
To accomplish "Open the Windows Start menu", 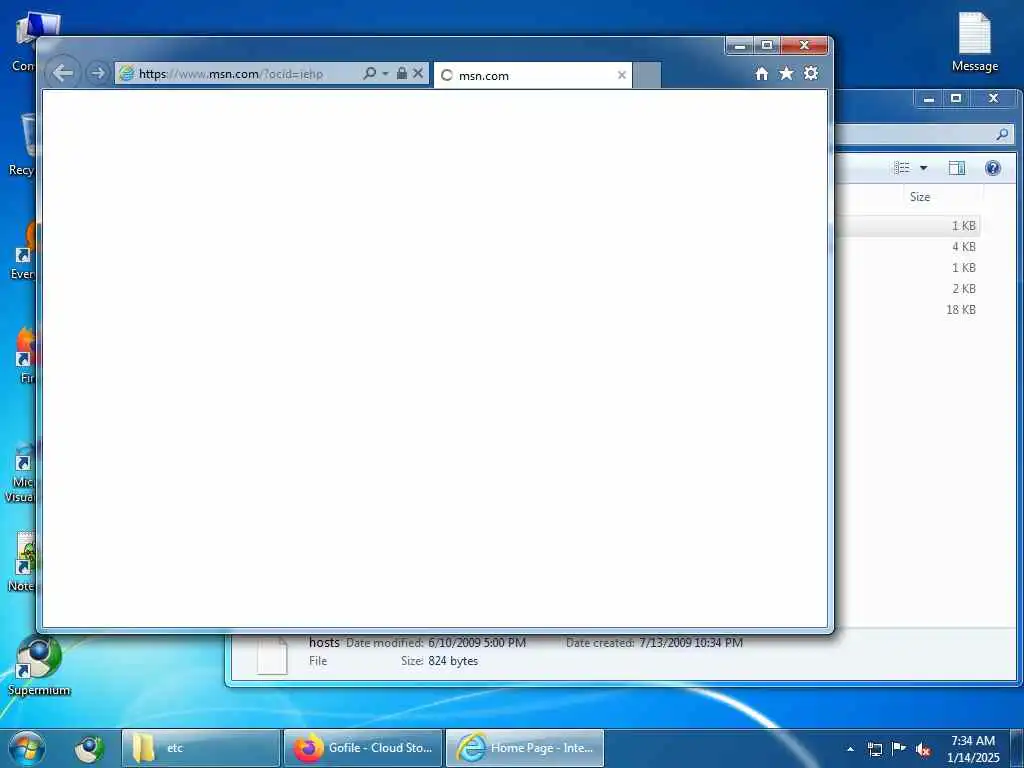I will [27, 748].
